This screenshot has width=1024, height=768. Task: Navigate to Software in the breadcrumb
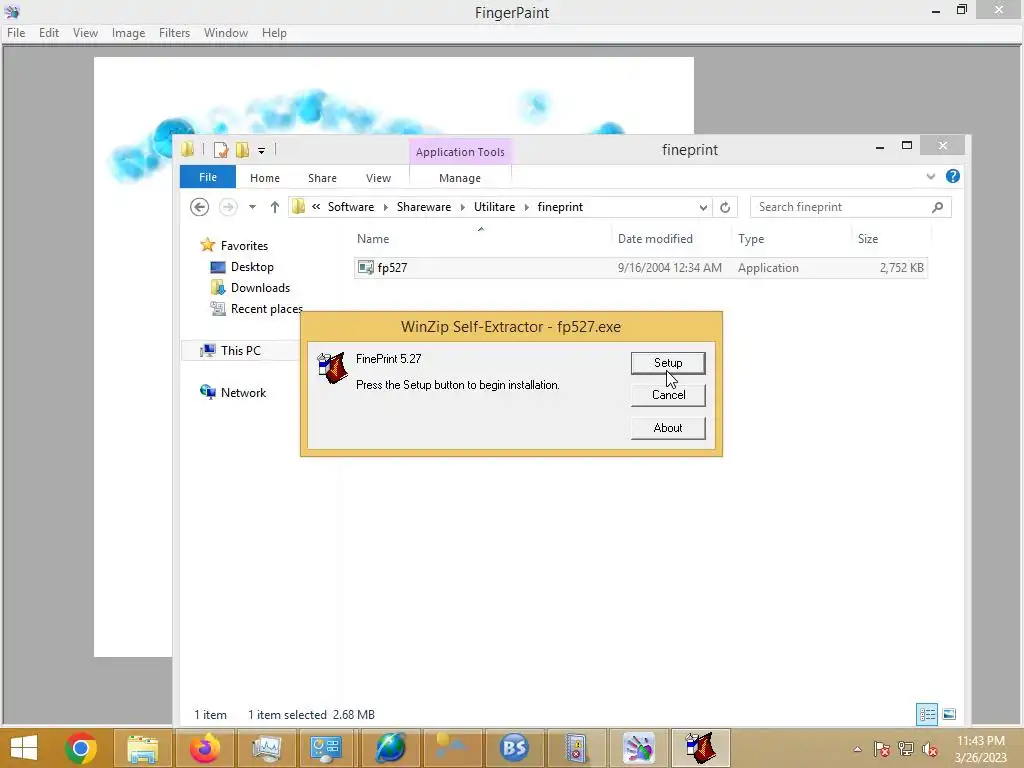351,207
